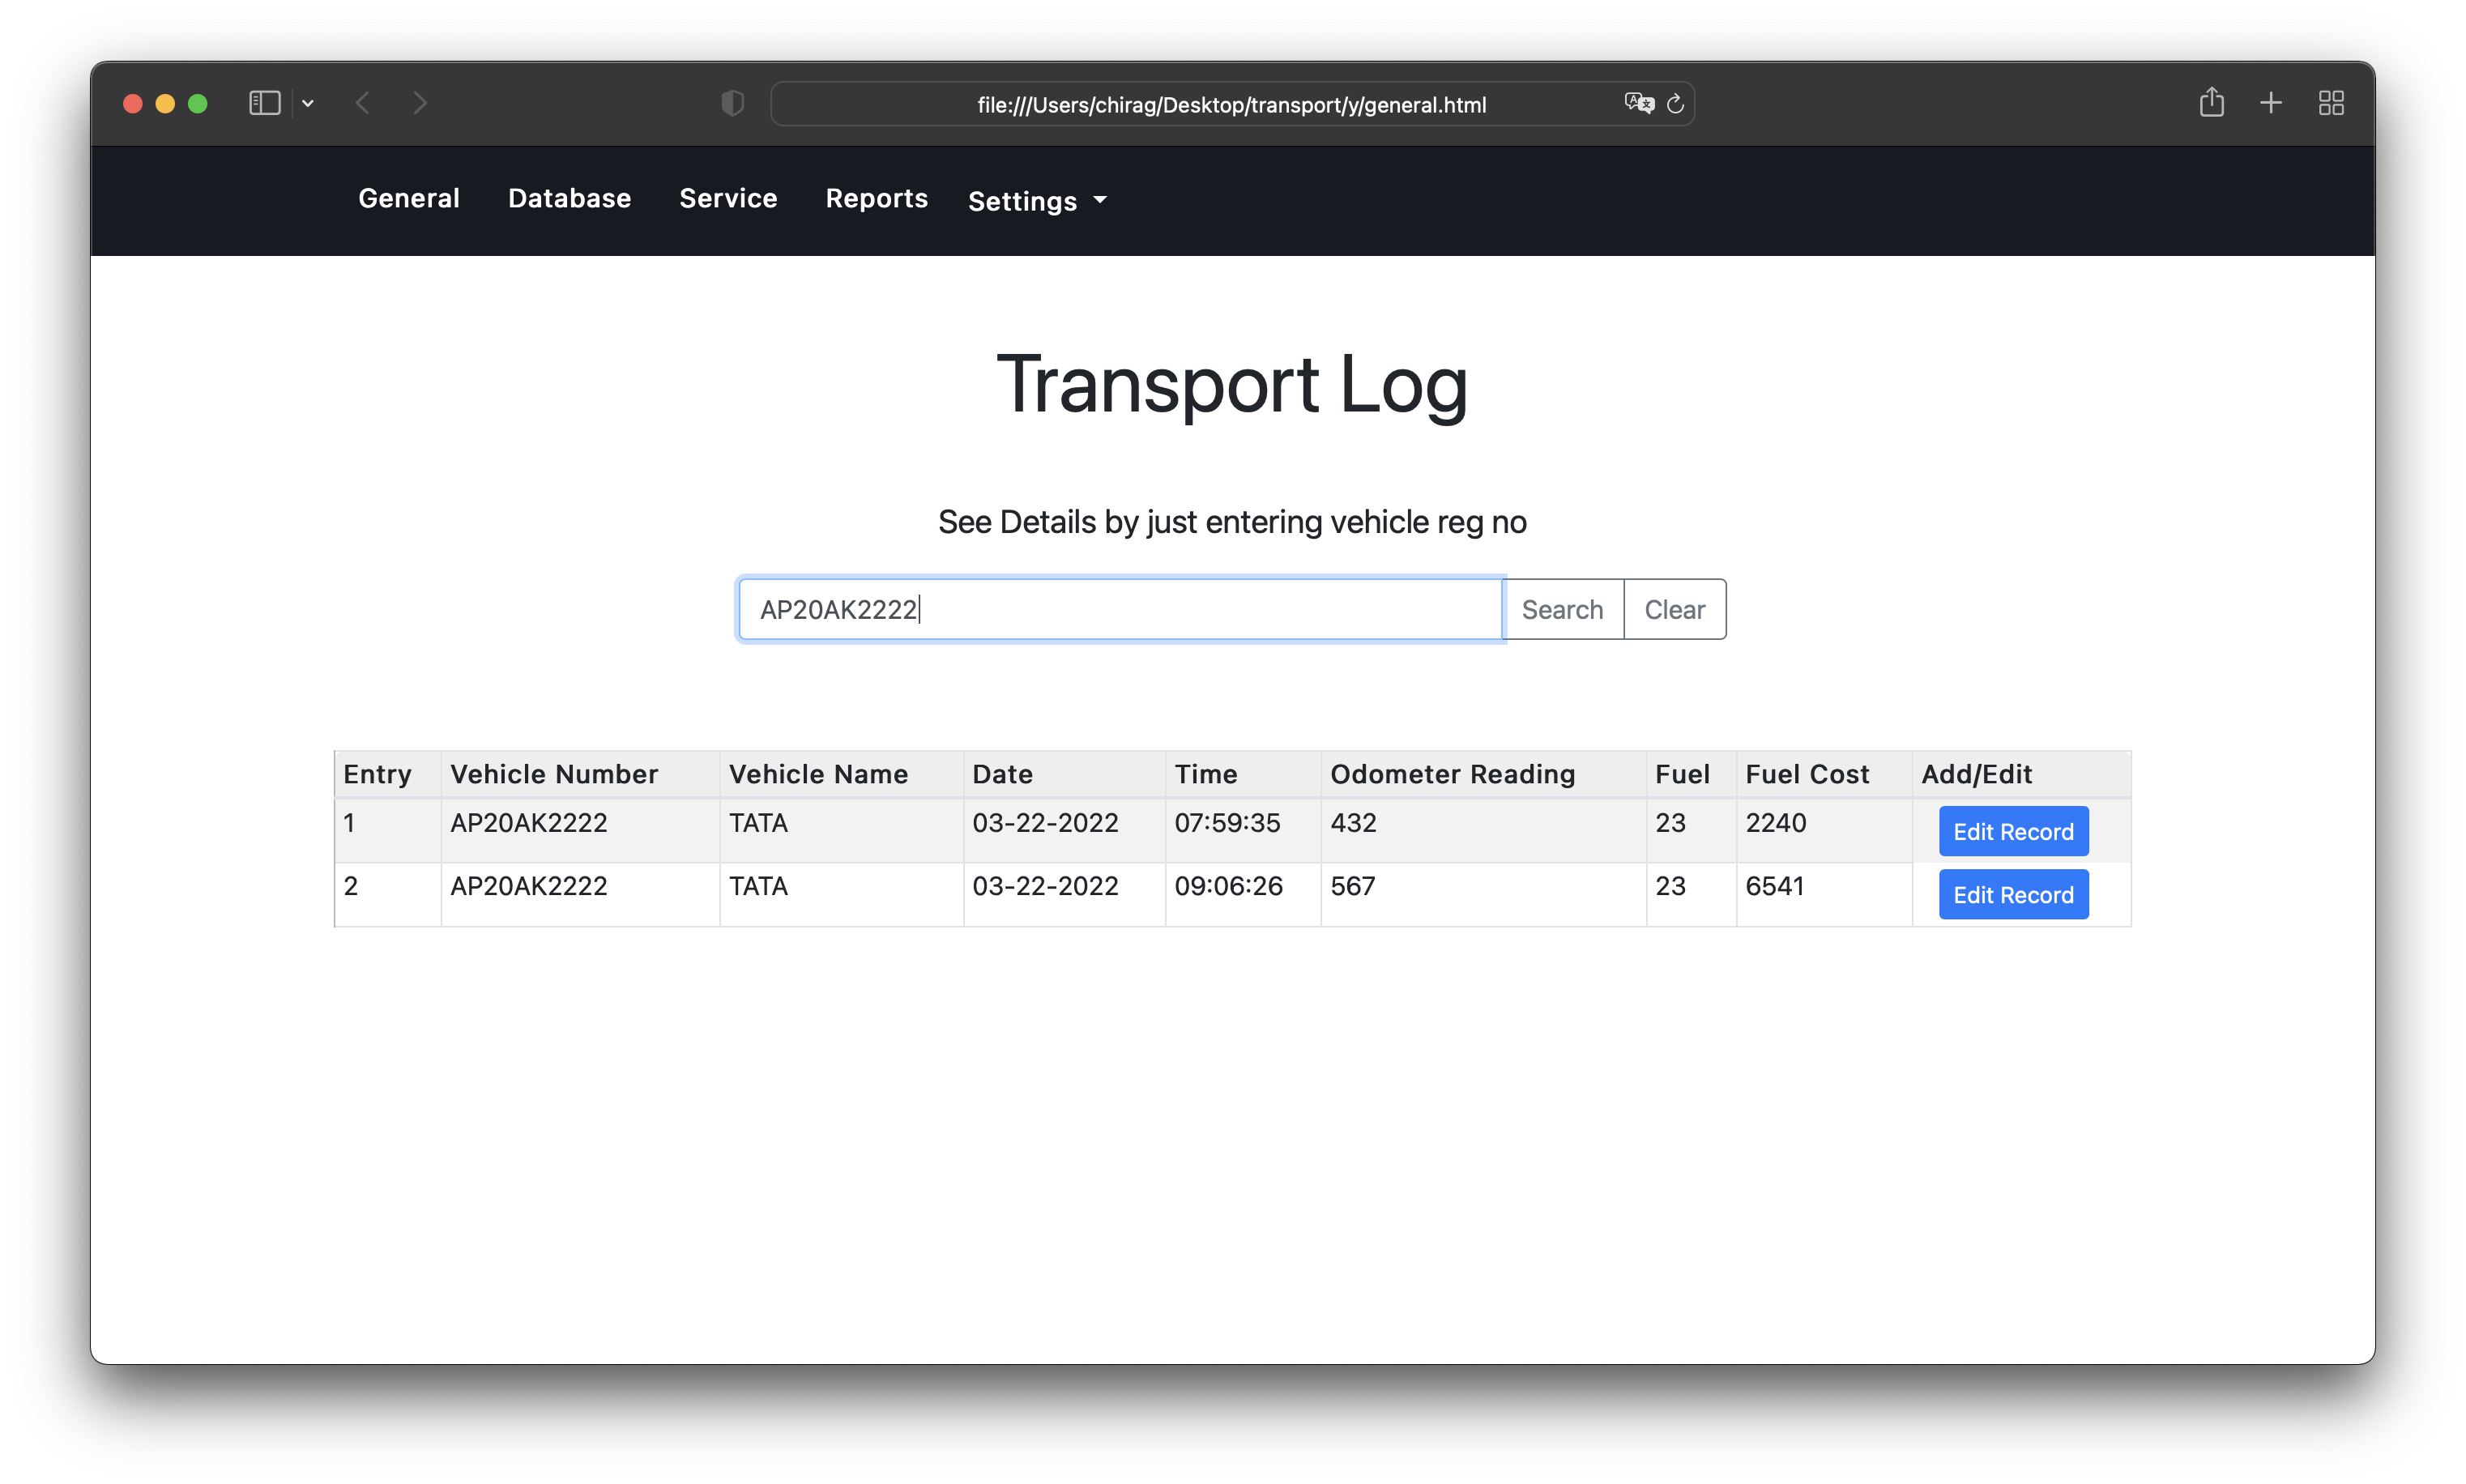Image resolution: width=2466 pixels, height=1484 pixels.
Task: Click the translate page icon
Action: coord(1638,103)
